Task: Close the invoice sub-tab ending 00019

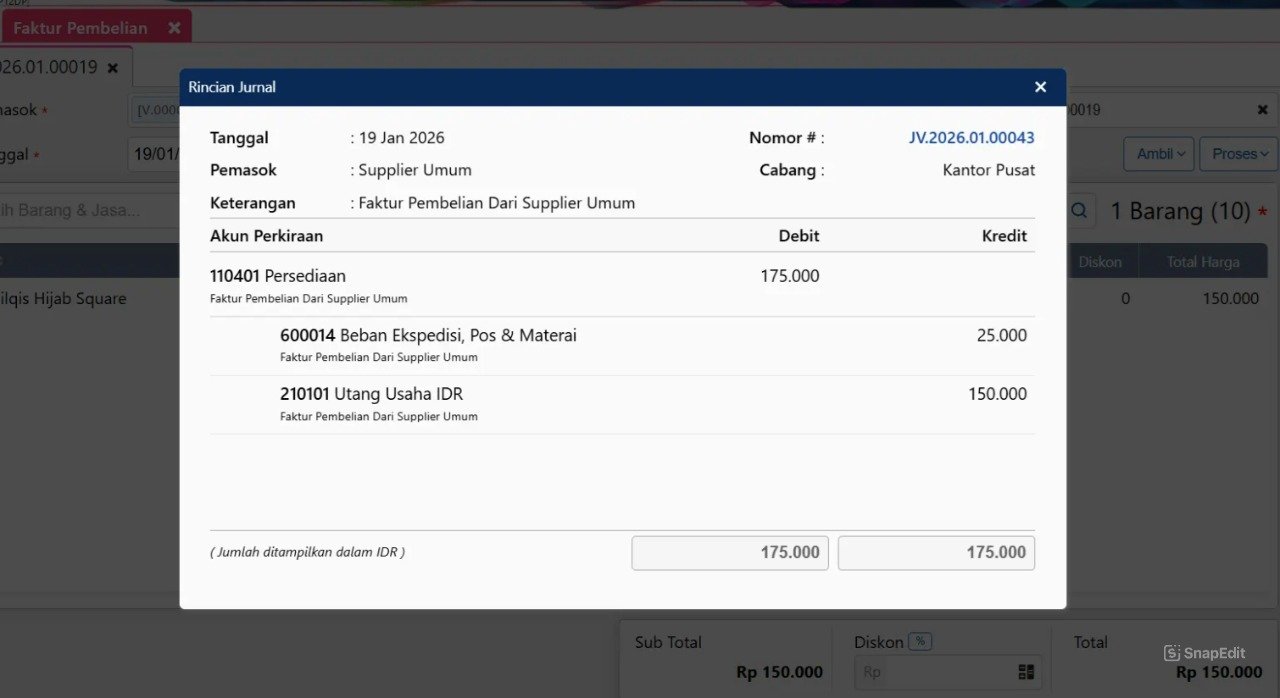Action: (x=113, y=68)
